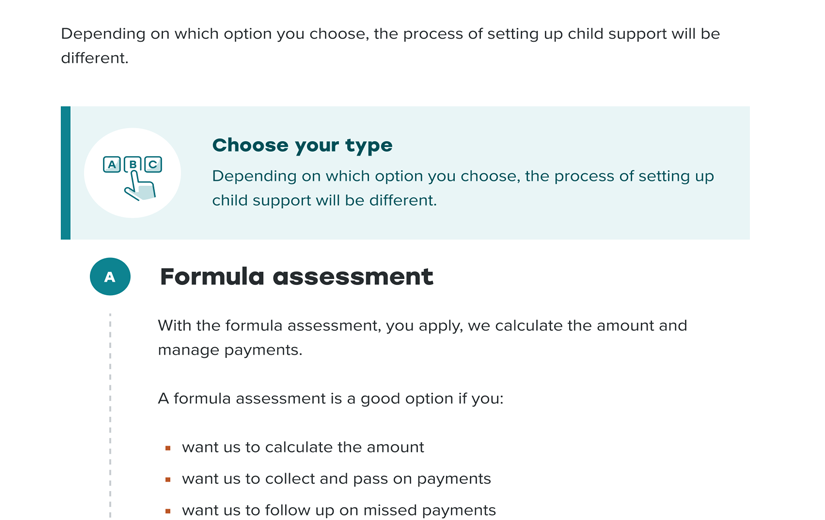Screen dimensions: 825x520
Task: Click bullet marker beside follow up missed payments
Action: [x=168, y=511]
